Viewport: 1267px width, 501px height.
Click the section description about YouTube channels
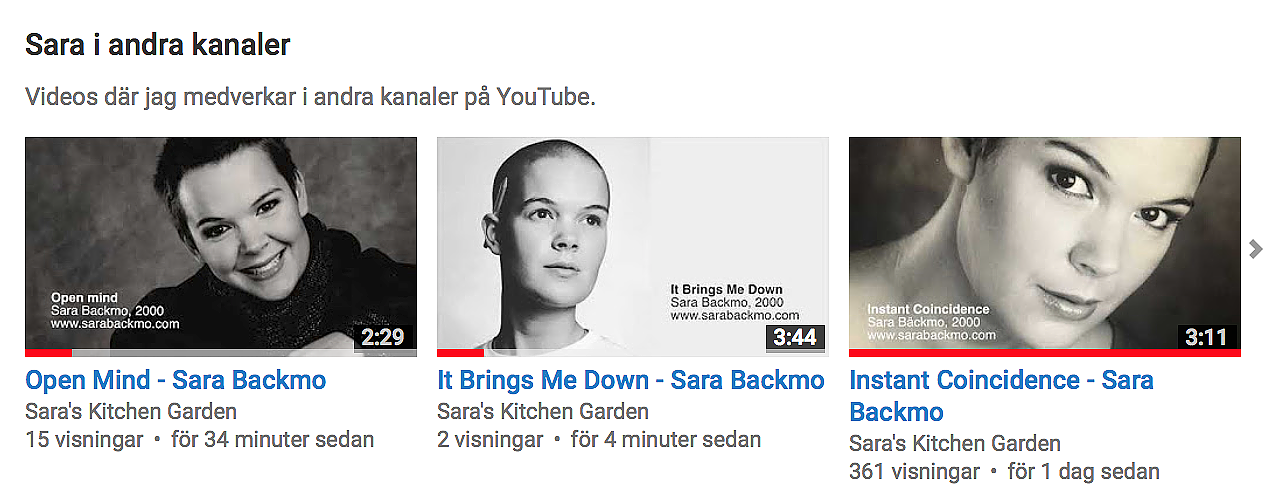pyautogui.click(x=310, y=98)
